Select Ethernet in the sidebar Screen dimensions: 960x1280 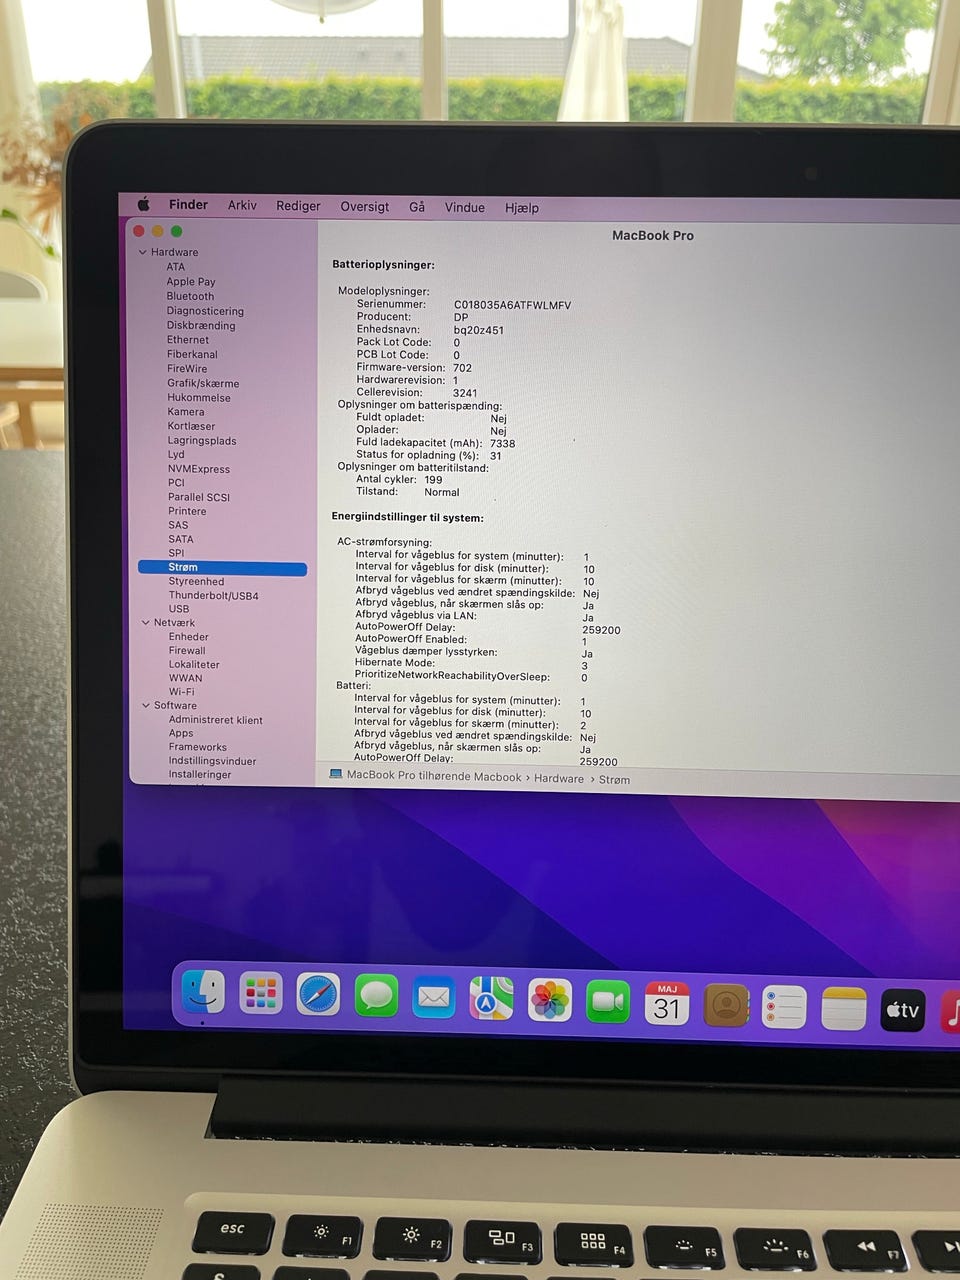[x=188, y=340]
